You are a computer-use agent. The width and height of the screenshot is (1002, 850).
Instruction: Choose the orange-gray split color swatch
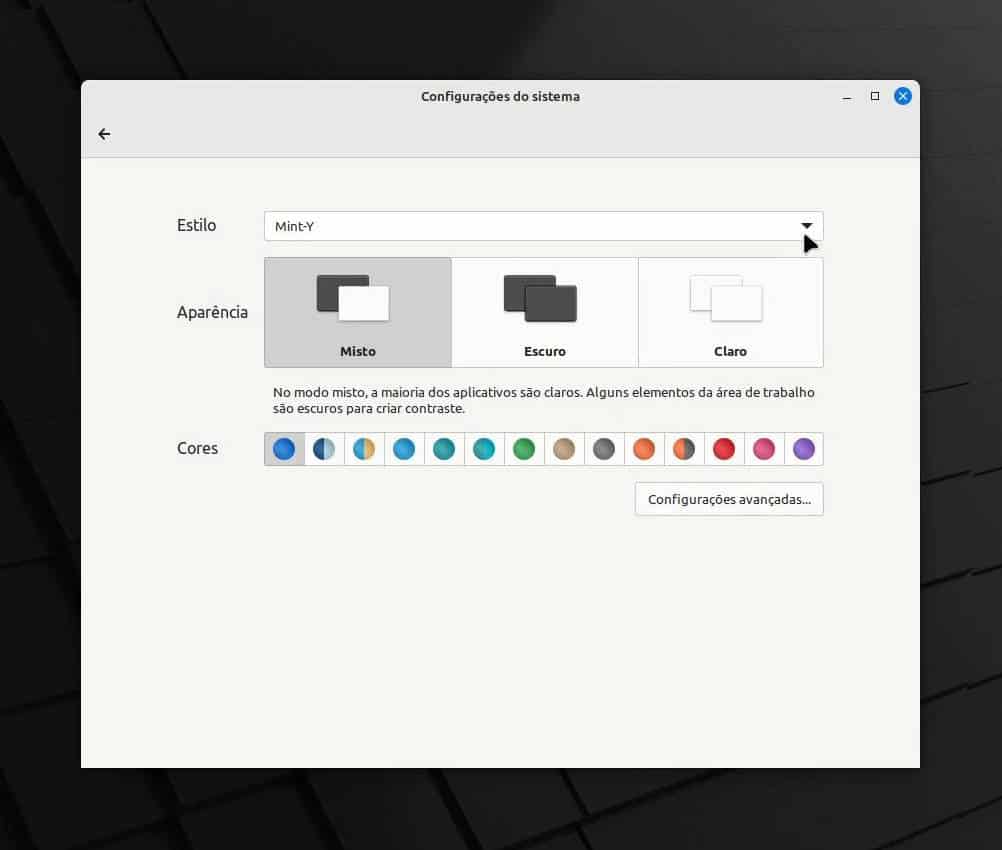(684, 449)
